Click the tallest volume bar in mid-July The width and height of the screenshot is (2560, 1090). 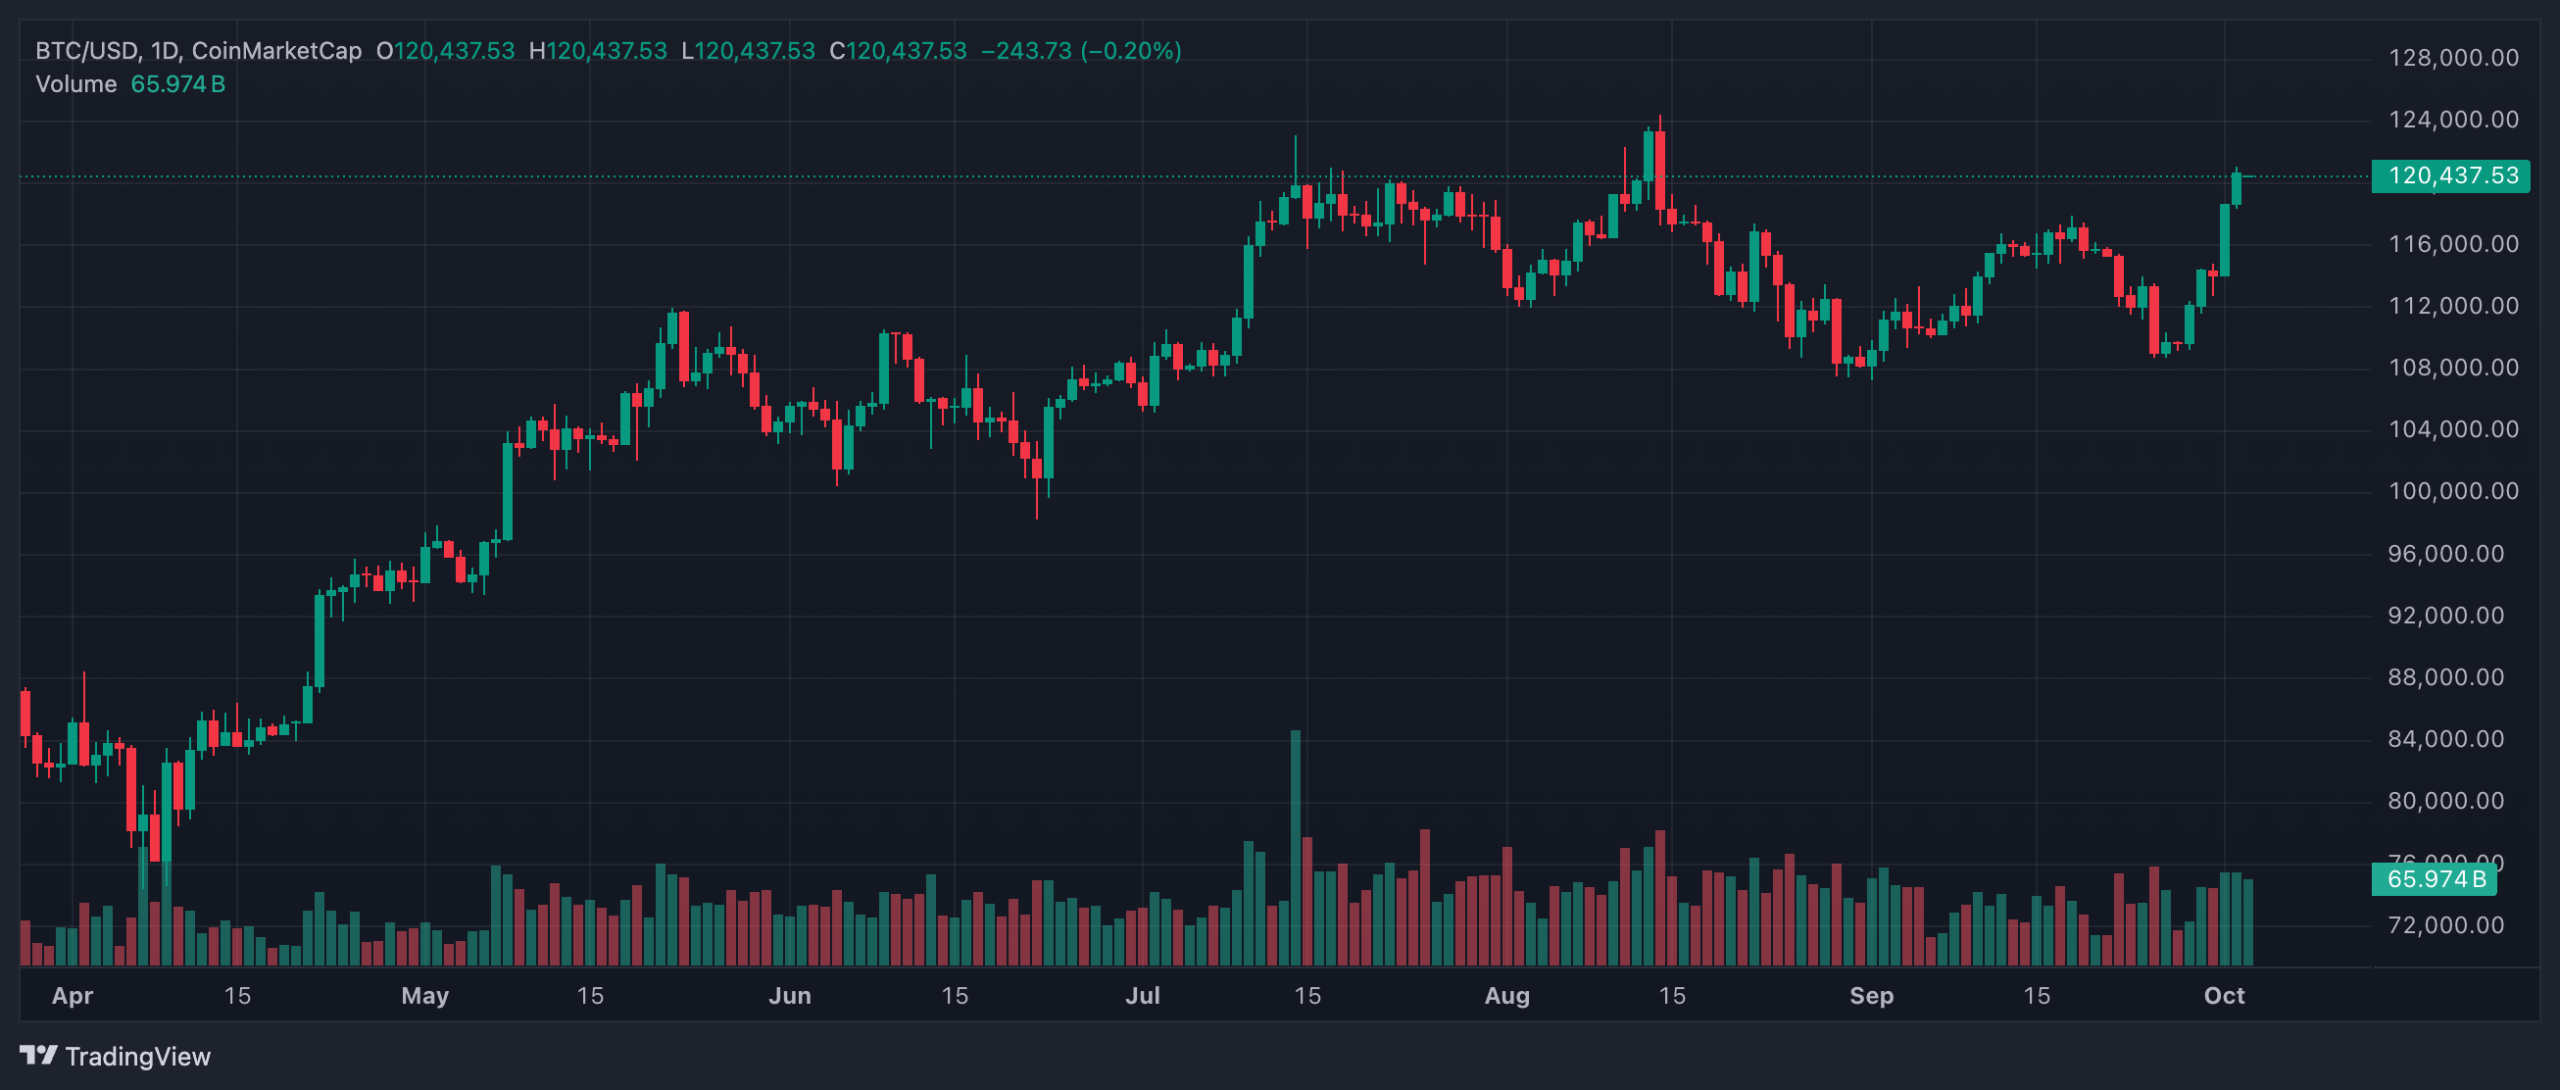tap(1296, 850)
